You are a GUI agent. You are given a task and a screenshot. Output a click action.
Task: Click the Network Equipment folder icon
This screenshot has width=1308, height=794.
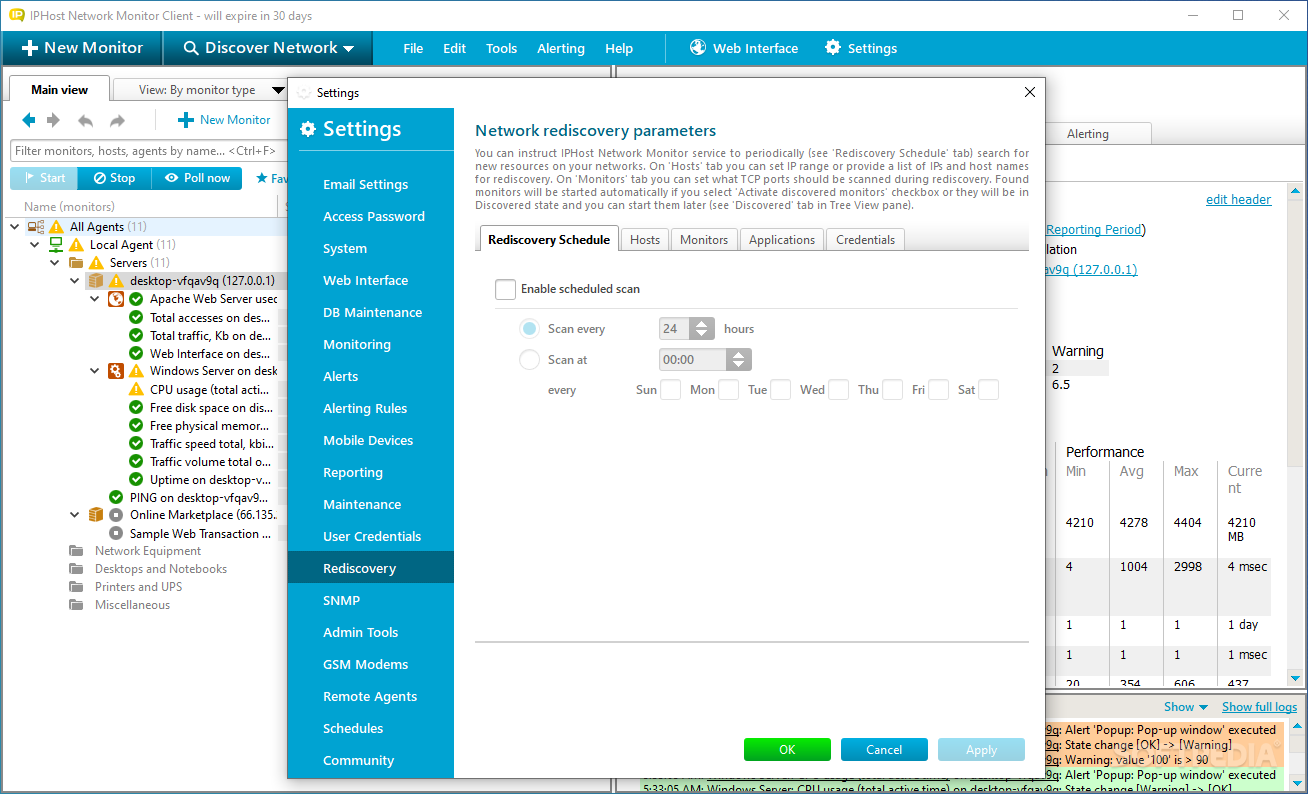76,551
